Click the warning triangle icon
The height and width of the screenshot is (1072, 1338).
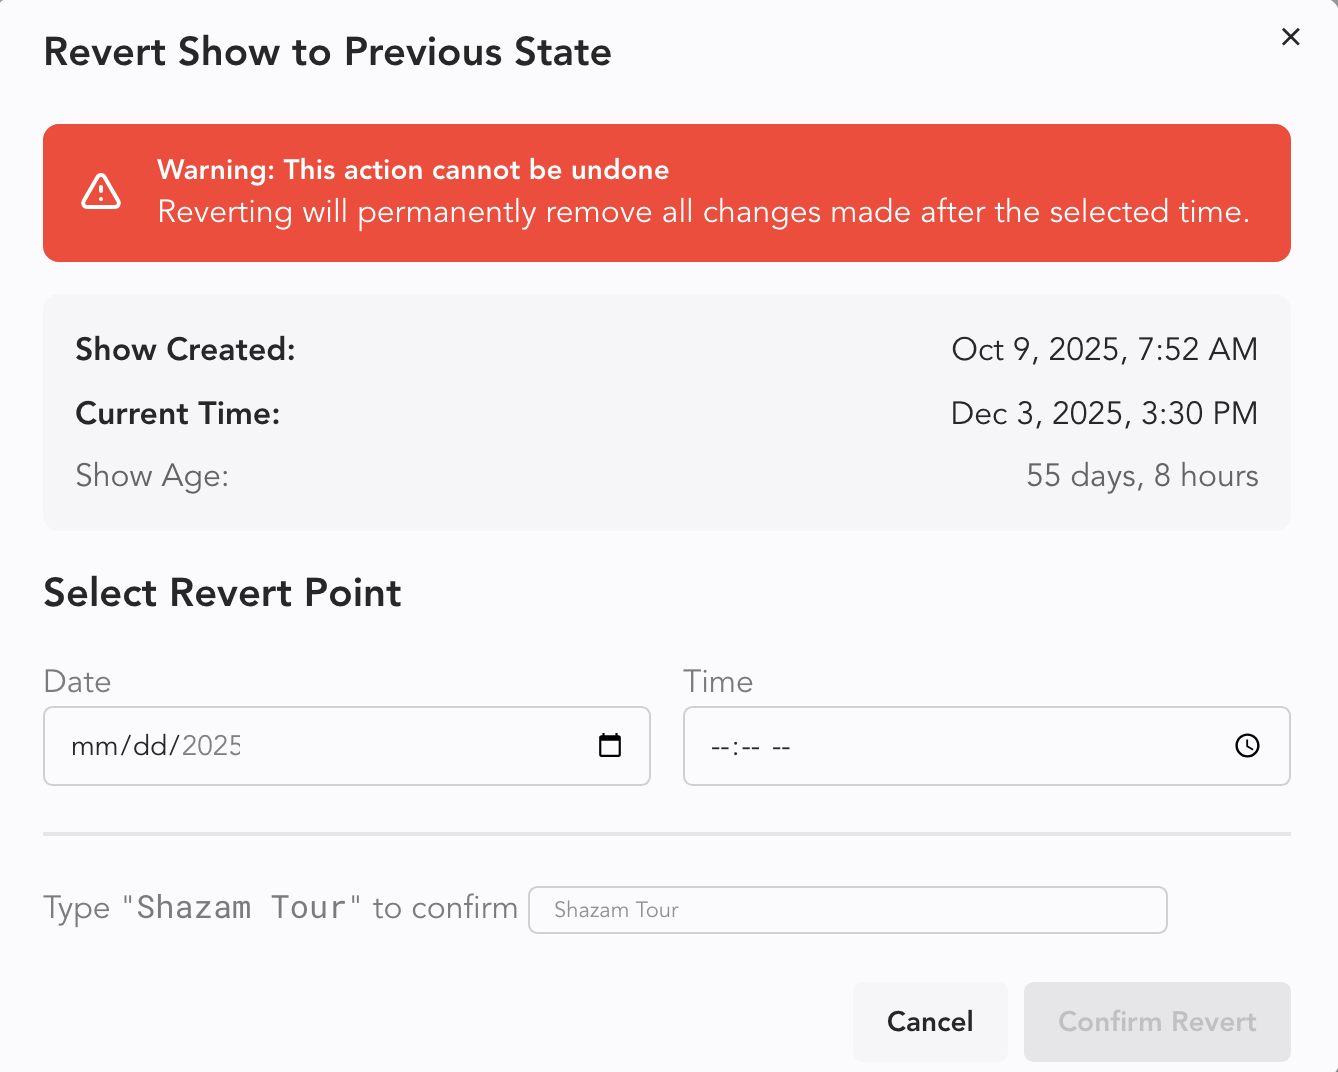click(101, 191)
